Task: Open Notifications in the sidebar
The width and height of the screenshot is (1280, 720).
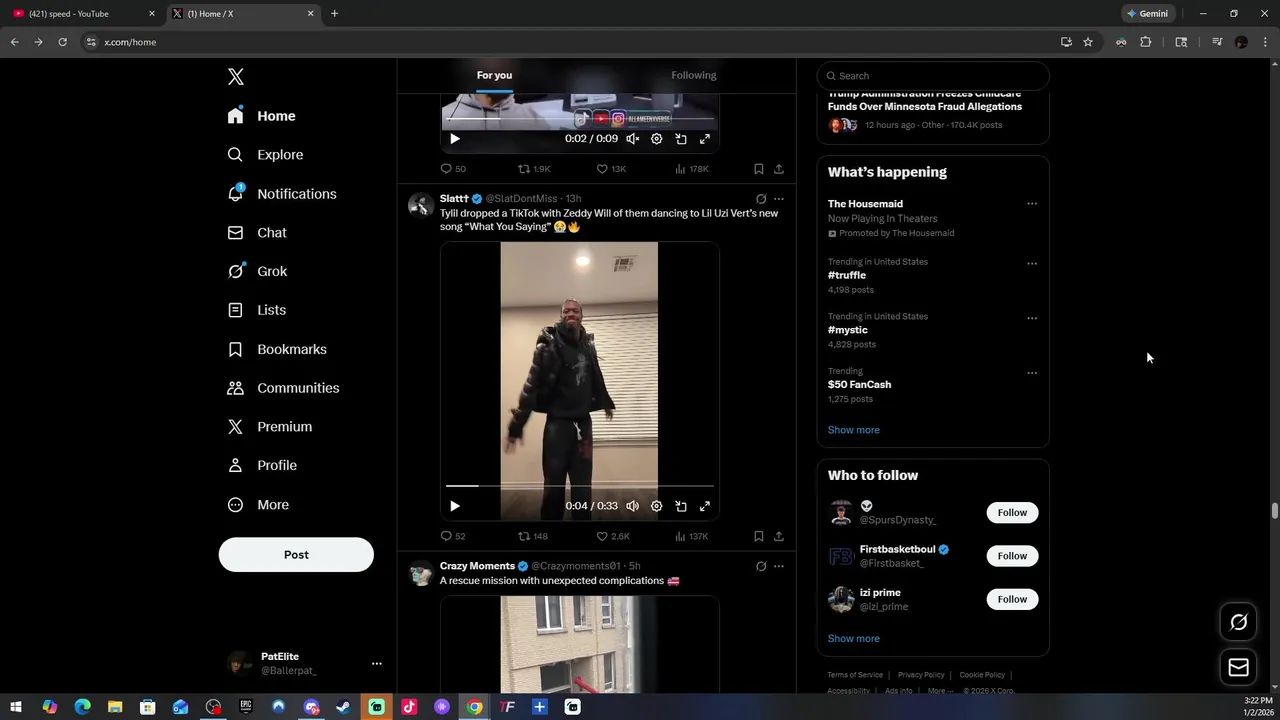Action: tap(282, 194)
